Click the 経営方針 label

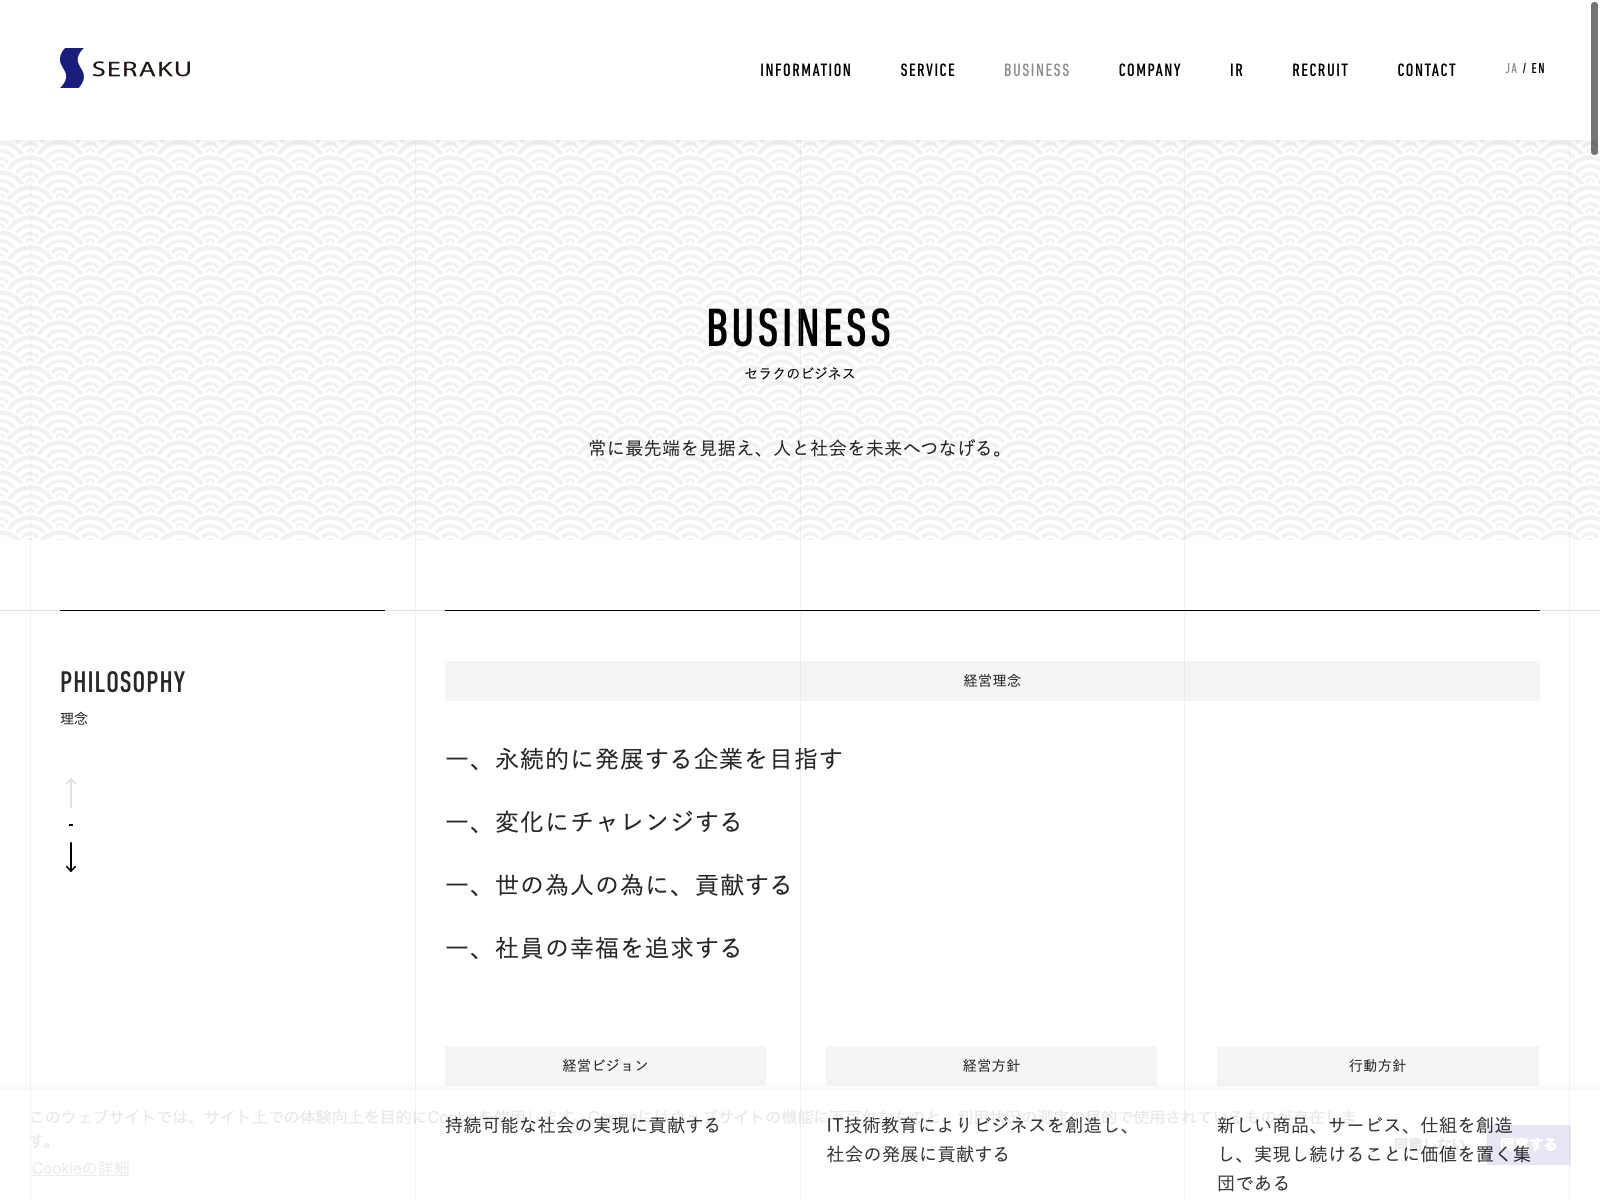click(991, 1066)
